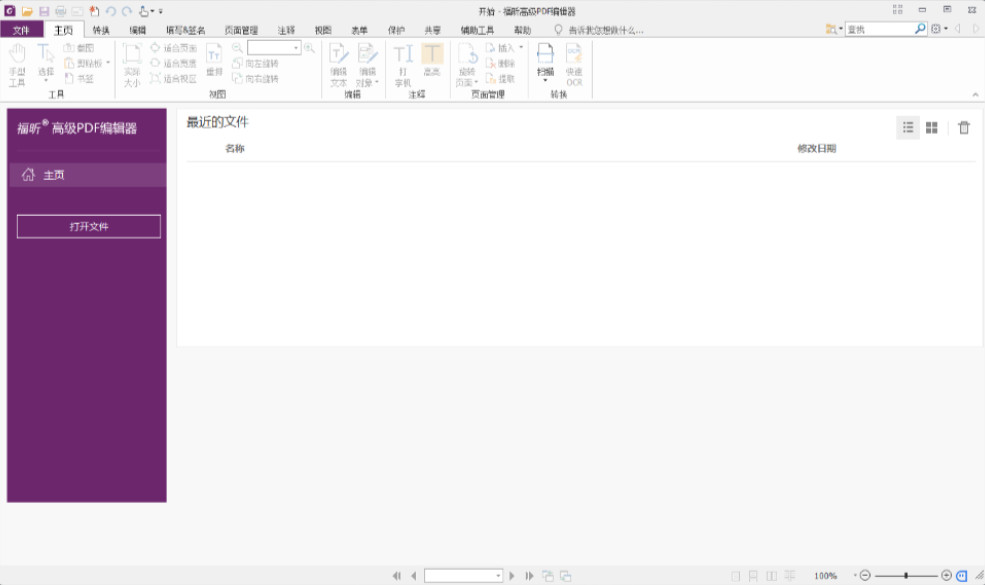Click the Reflow (重排) icon
Viewport: 985px width, 585px height.
tap(214, 60)
